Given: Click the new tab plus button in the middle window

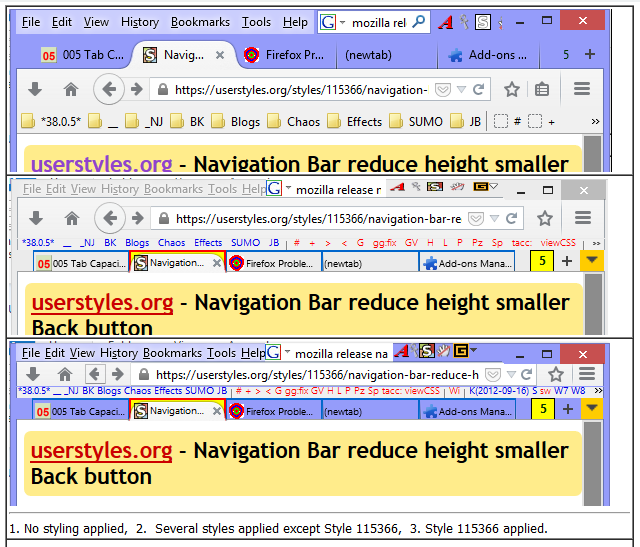Looking at the screenshot, I should point(567,261).
